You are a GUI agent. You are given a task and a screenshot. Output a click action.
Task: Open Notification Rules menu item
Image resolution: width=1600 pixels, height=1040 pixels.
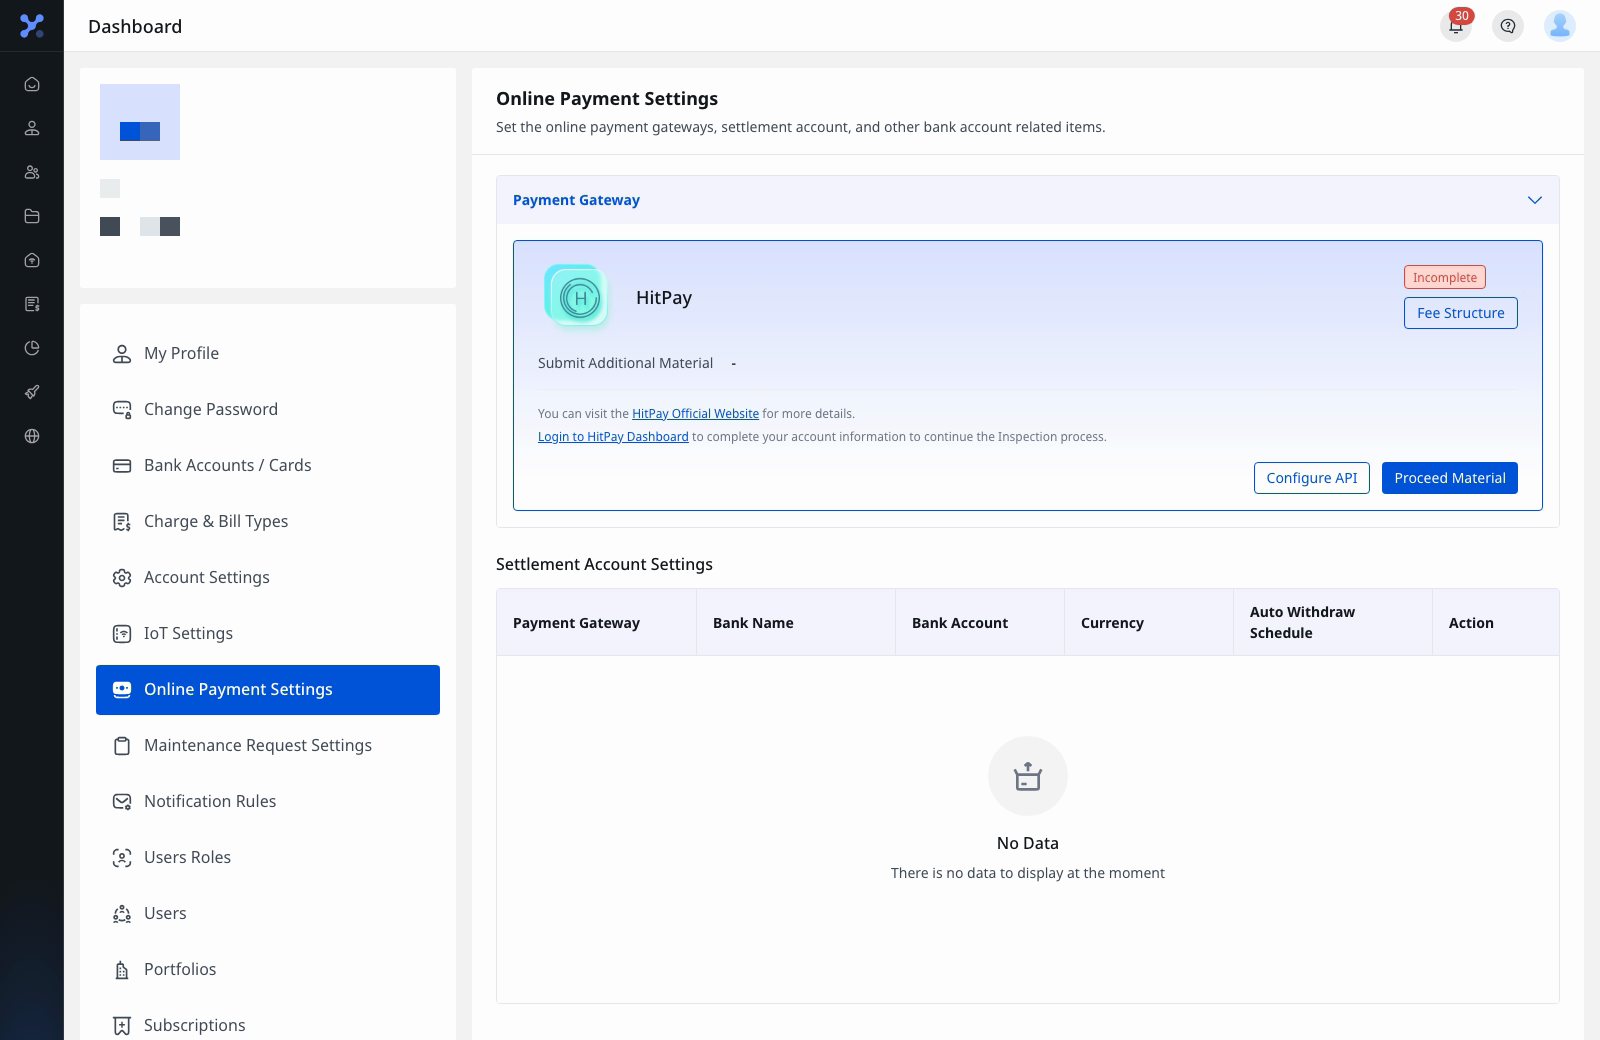[x=268, y=802]
